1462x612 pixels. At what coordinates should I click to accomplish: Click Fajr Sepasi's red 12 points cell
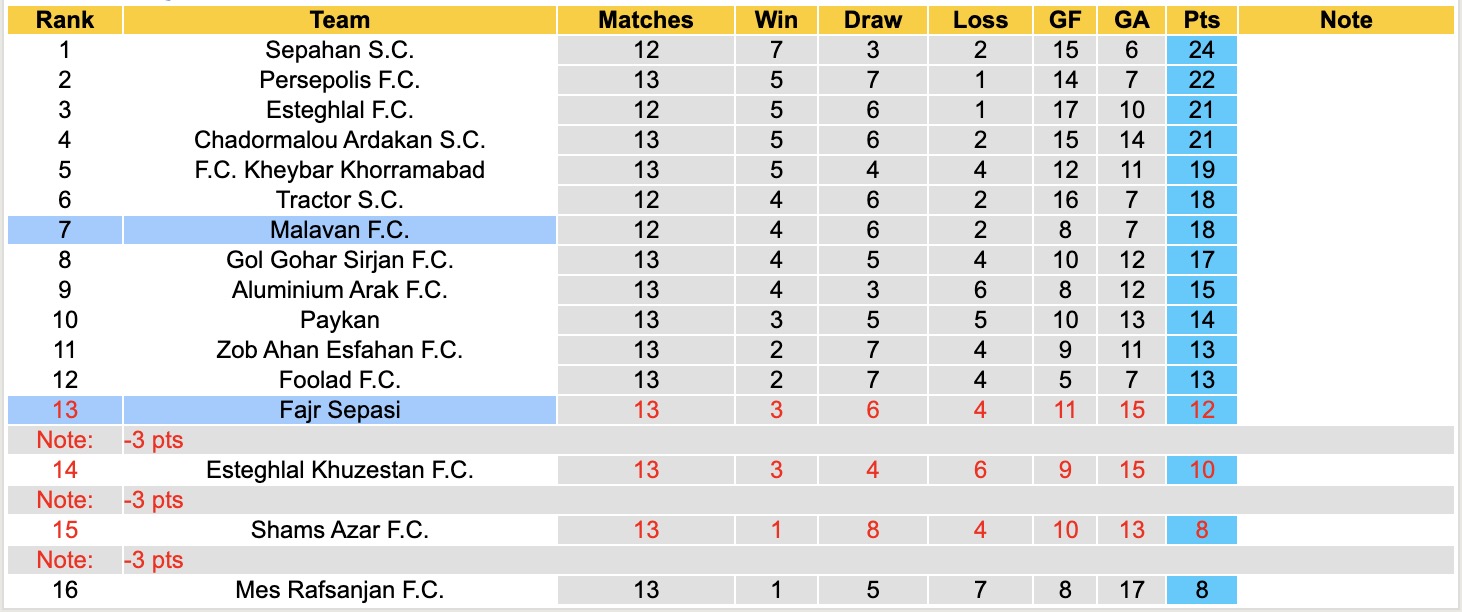[1201, 410]
